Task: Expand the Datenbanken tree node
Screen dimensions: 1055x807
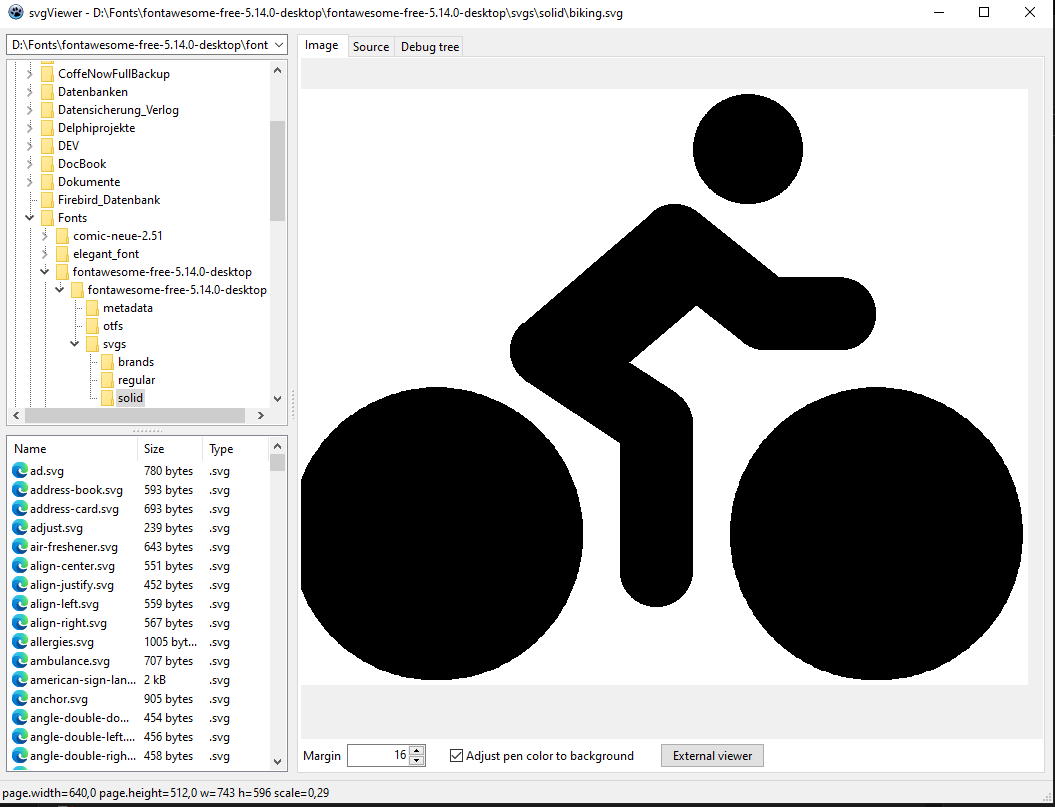Action: [29, 92]
